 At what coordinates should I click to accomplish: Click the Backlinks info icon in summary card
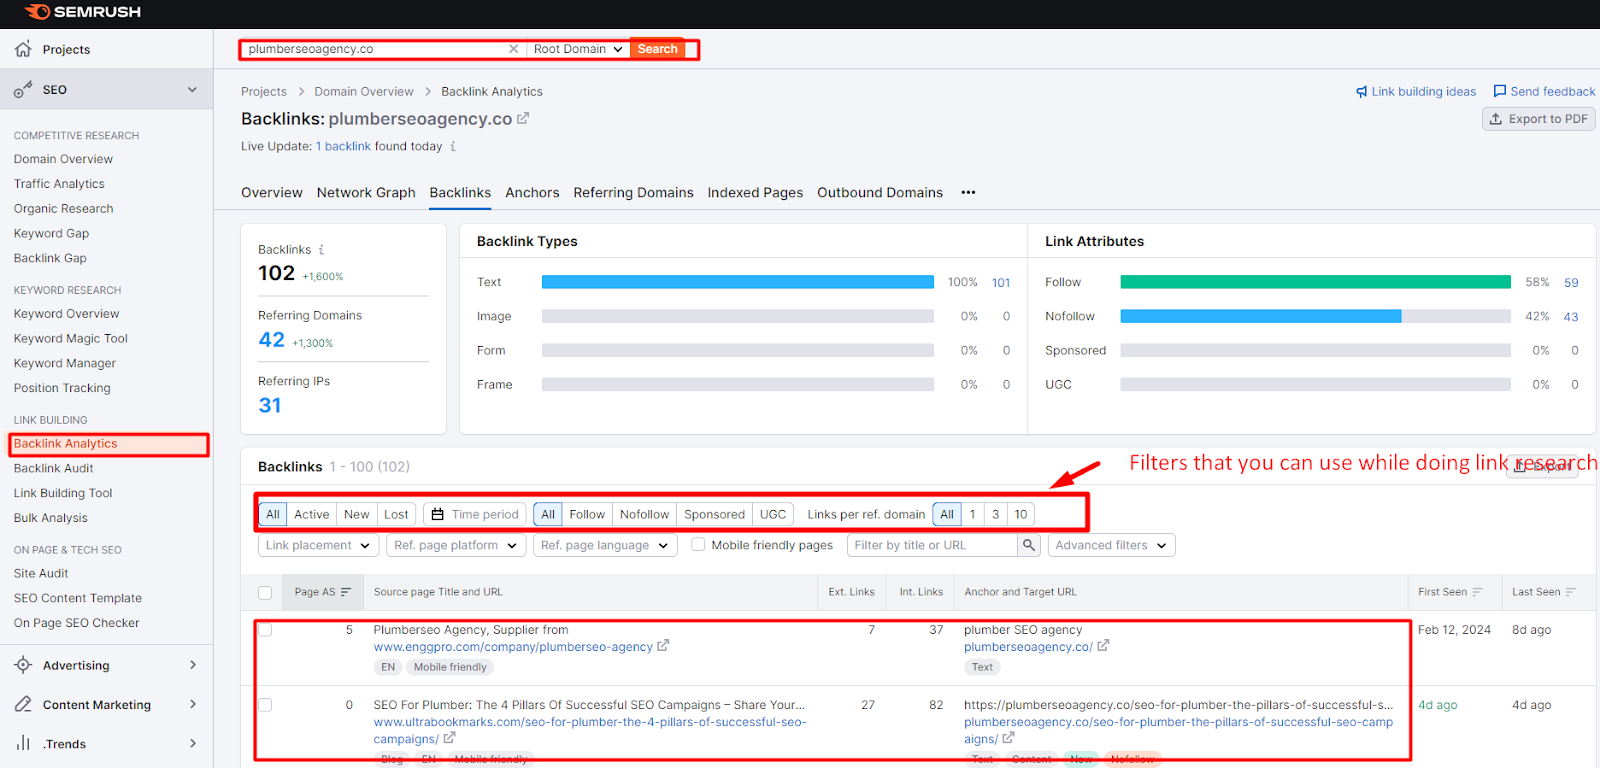pyautogui.click(x=321, y=250)
